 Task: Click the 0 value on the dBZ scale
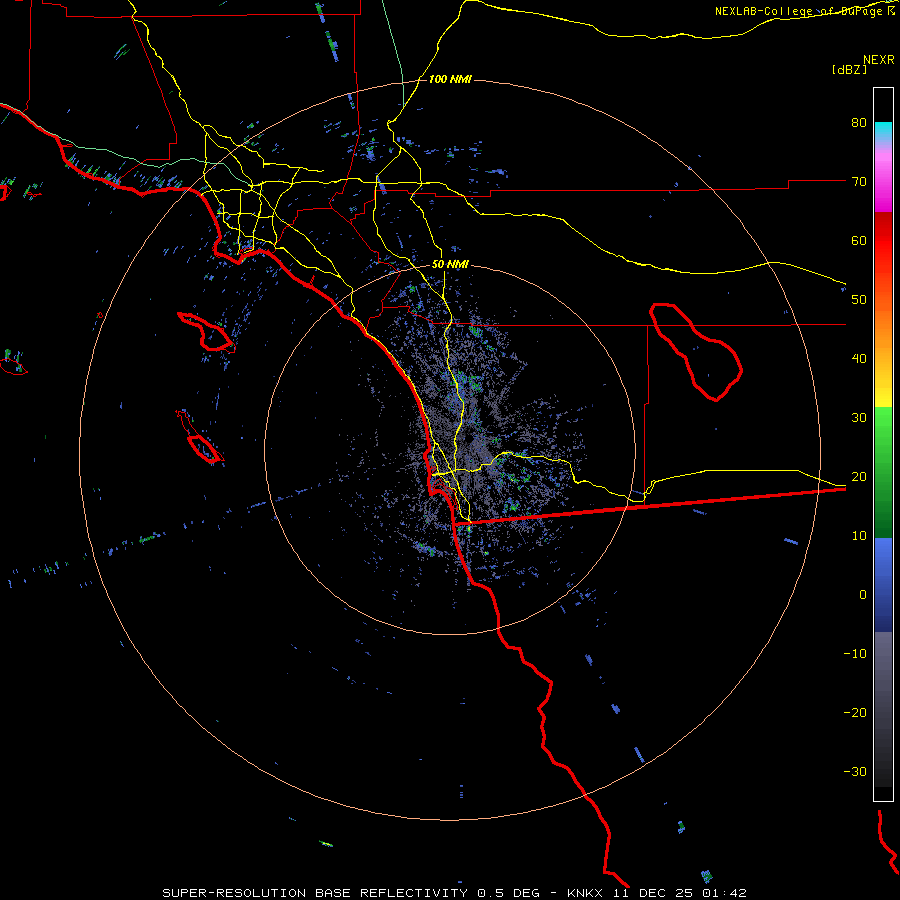863,595
